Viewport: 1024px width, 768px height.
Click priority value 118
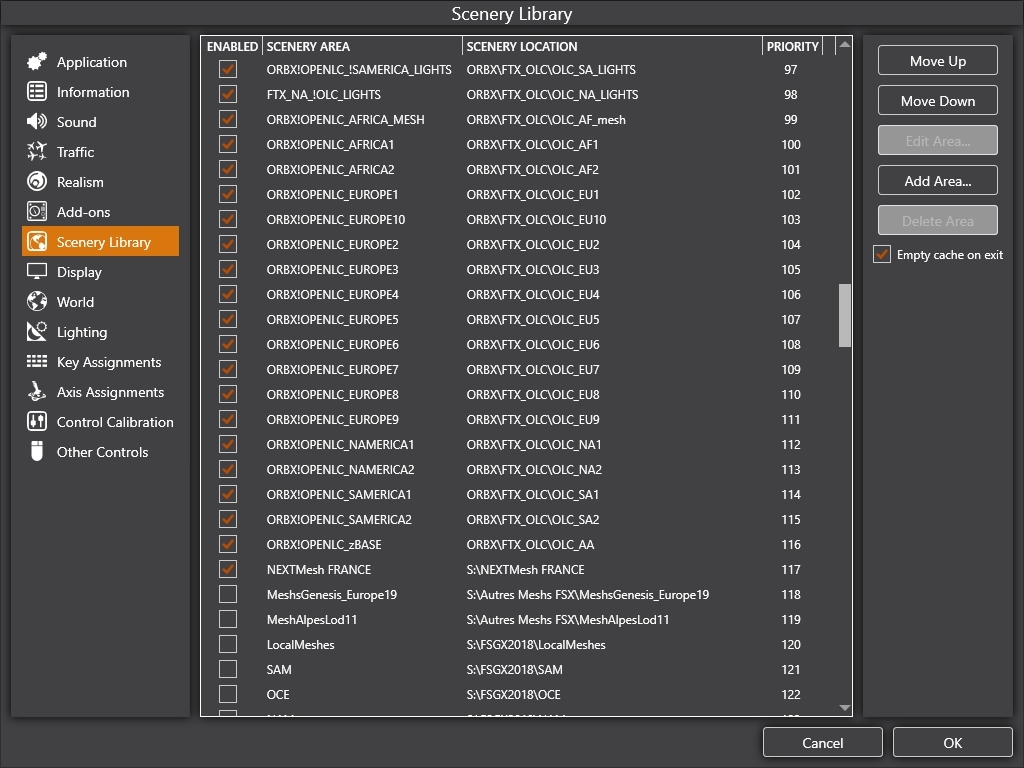tap(791, 594)
